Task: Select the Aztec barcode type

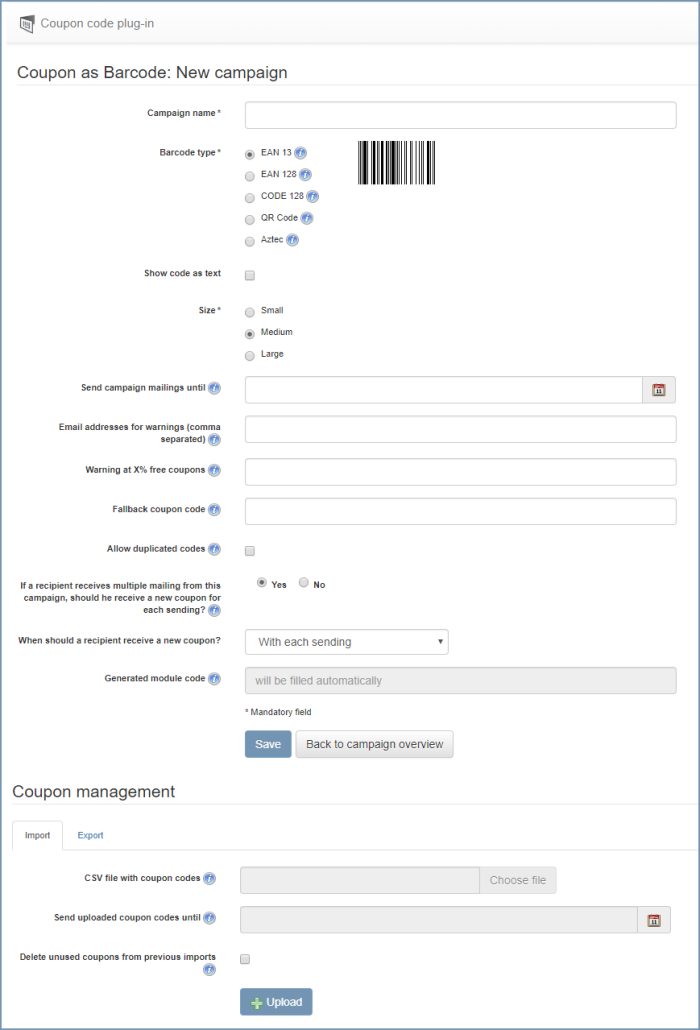Action: coord(250,242)
